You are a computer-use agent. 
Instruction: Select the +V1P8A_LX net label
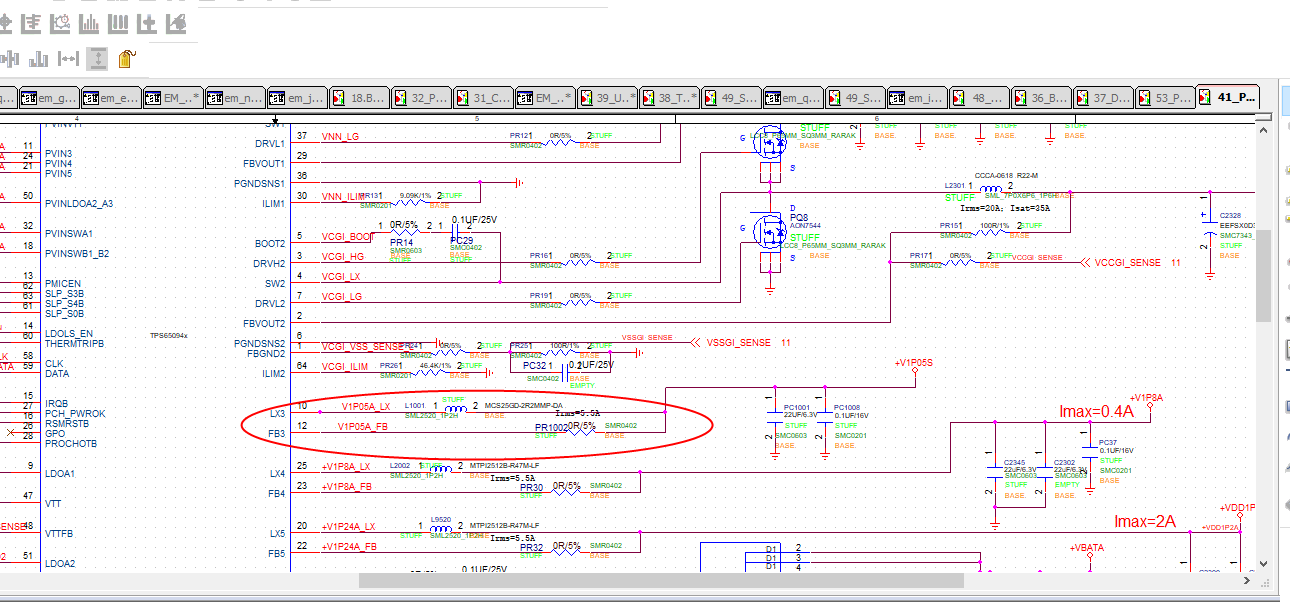click(346, 467)
